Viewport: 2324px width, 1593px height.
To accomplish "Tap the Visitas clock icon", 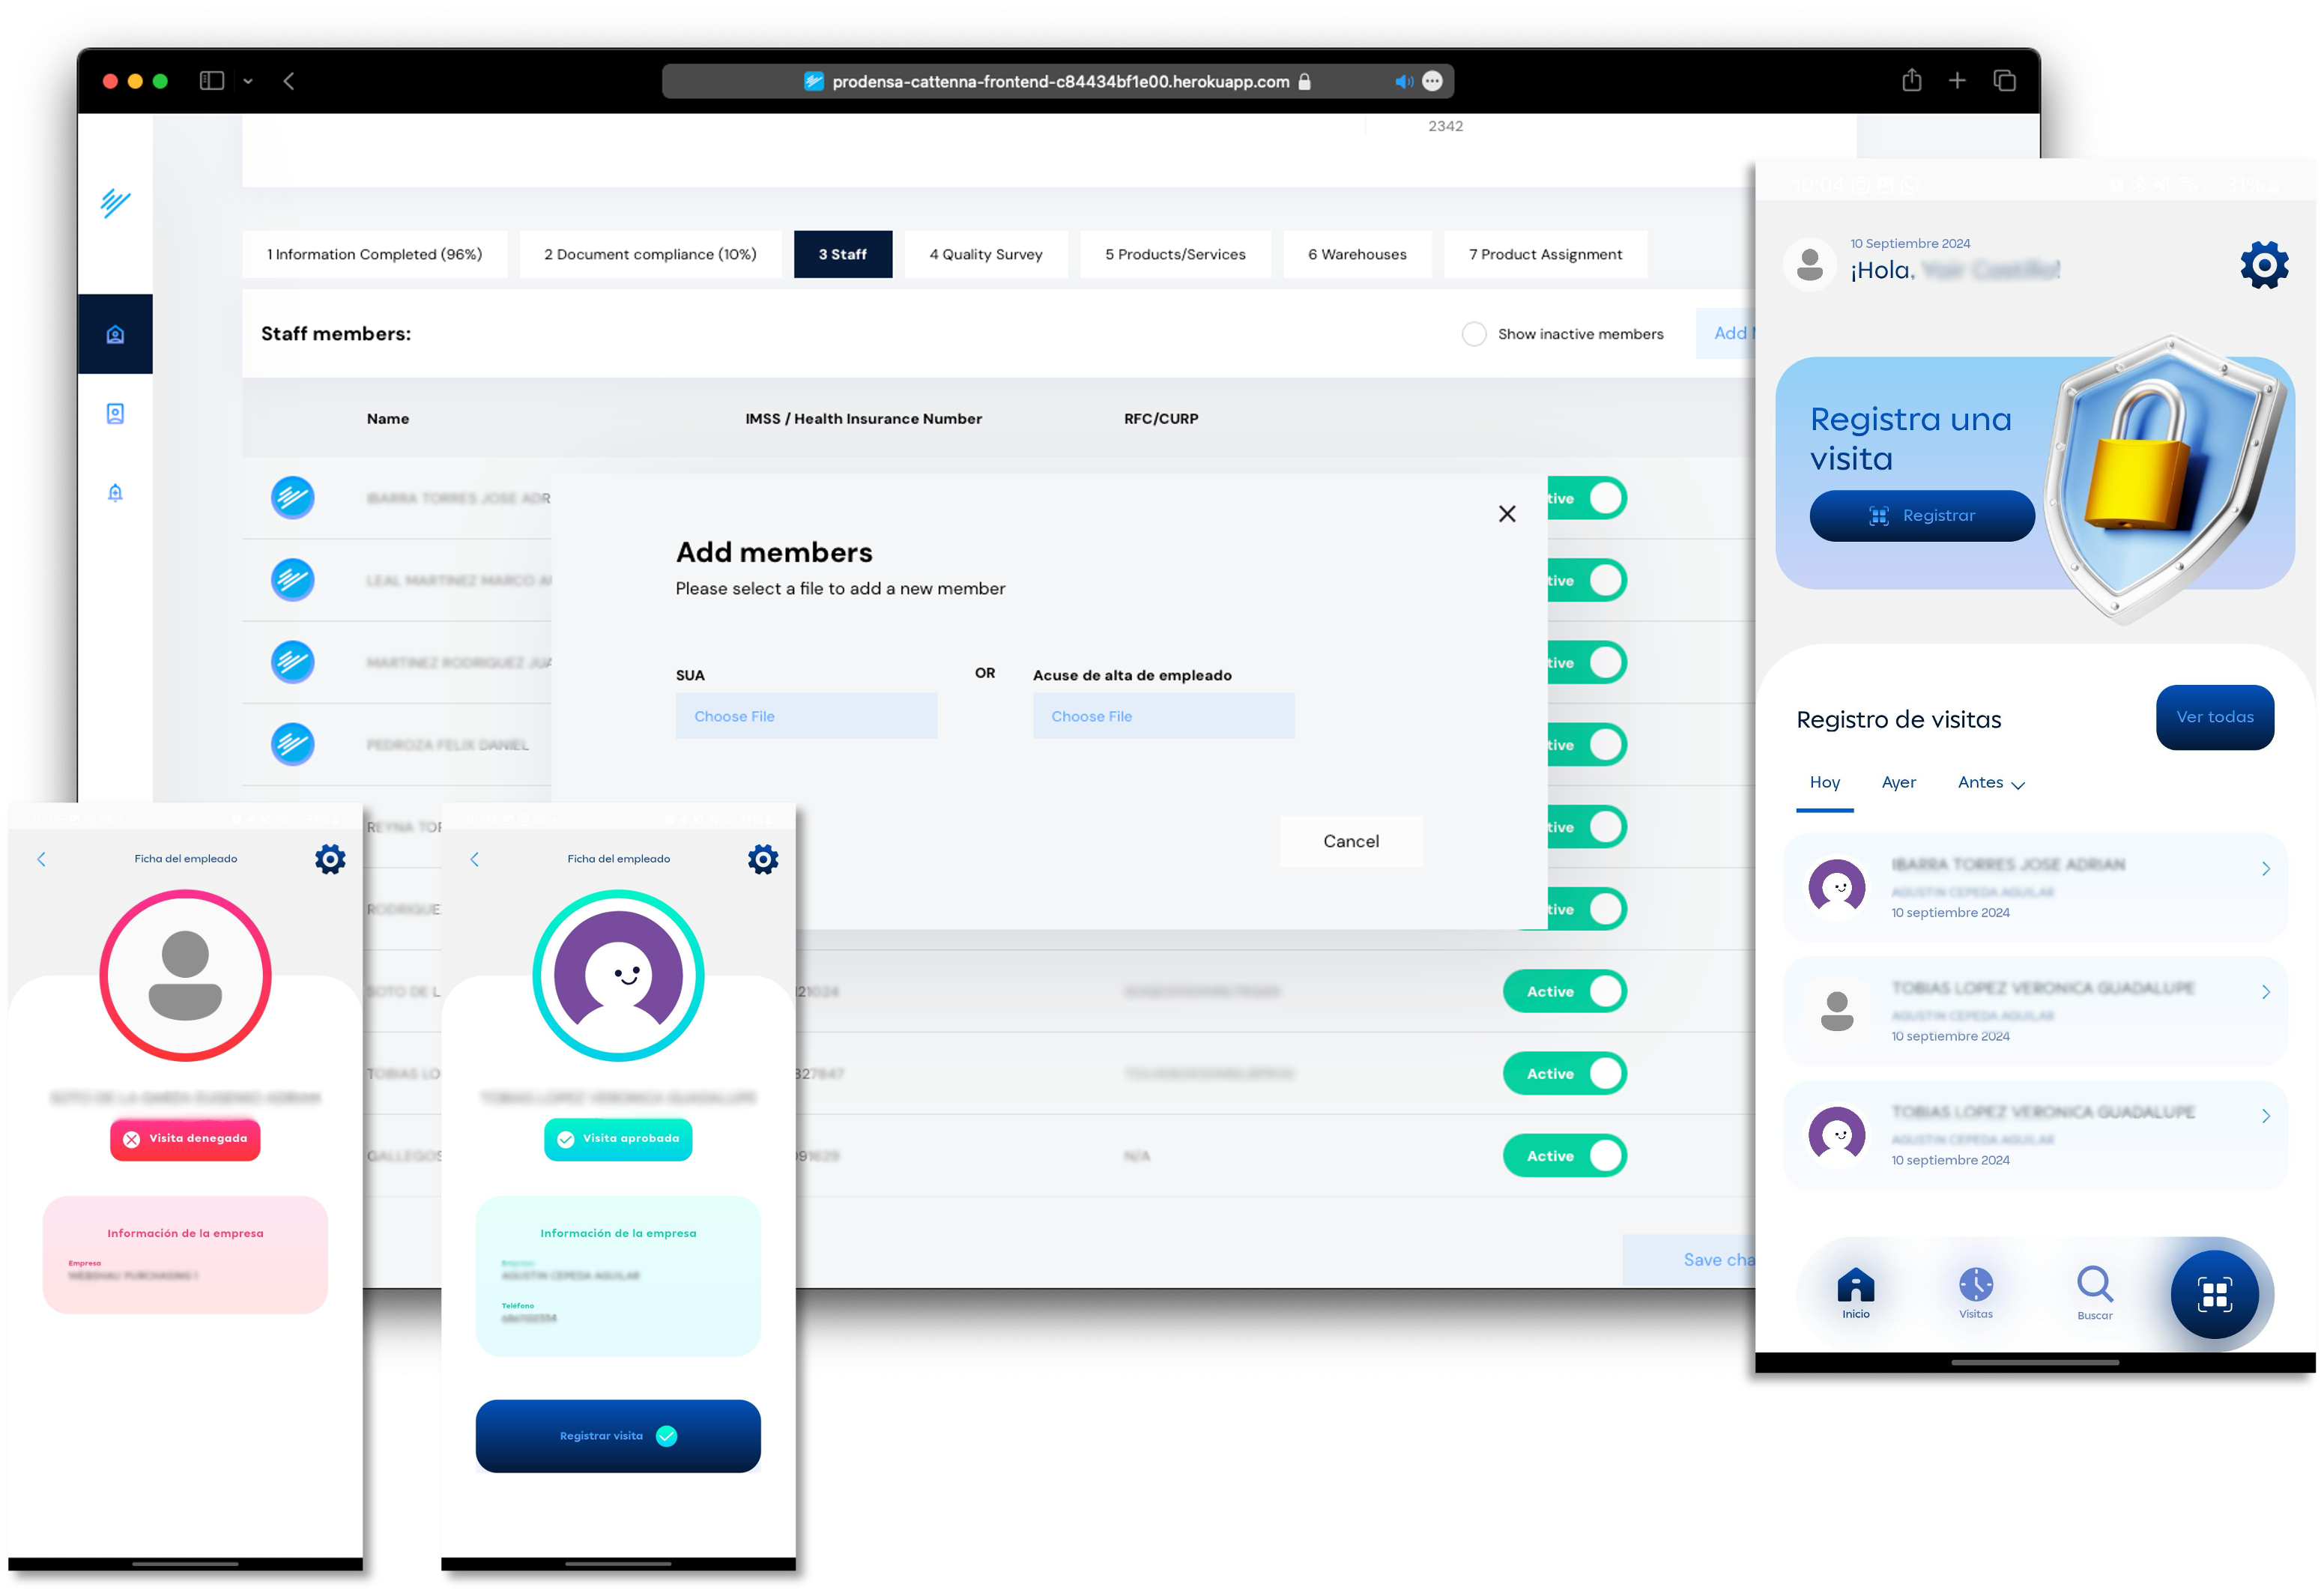I will [x=1975, y=1285].
